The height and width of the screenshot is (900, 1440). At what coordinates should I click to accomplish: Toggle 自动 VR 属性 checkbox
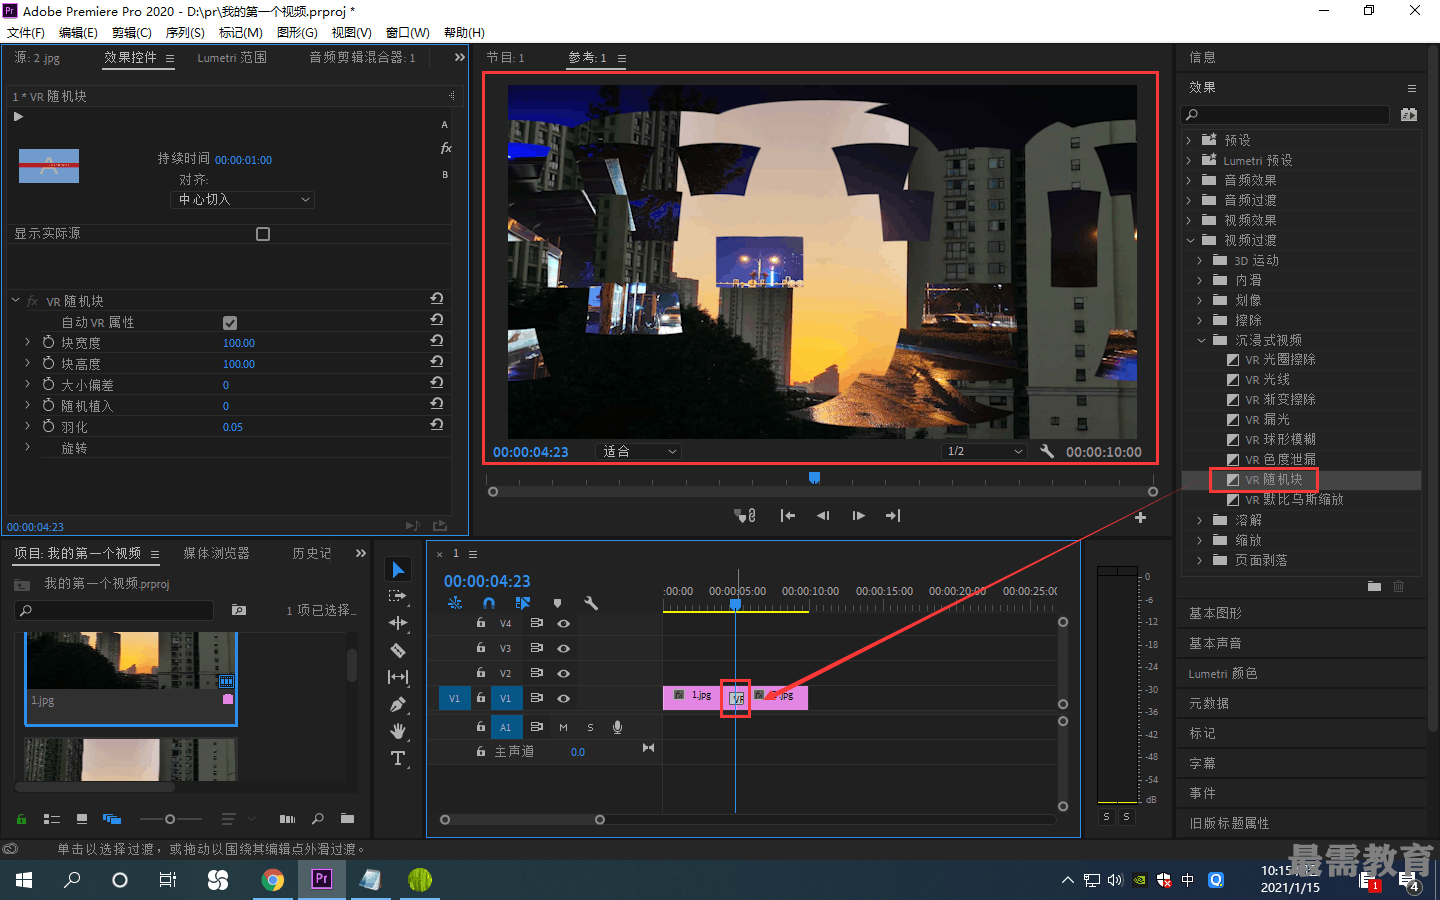point(230,322)
